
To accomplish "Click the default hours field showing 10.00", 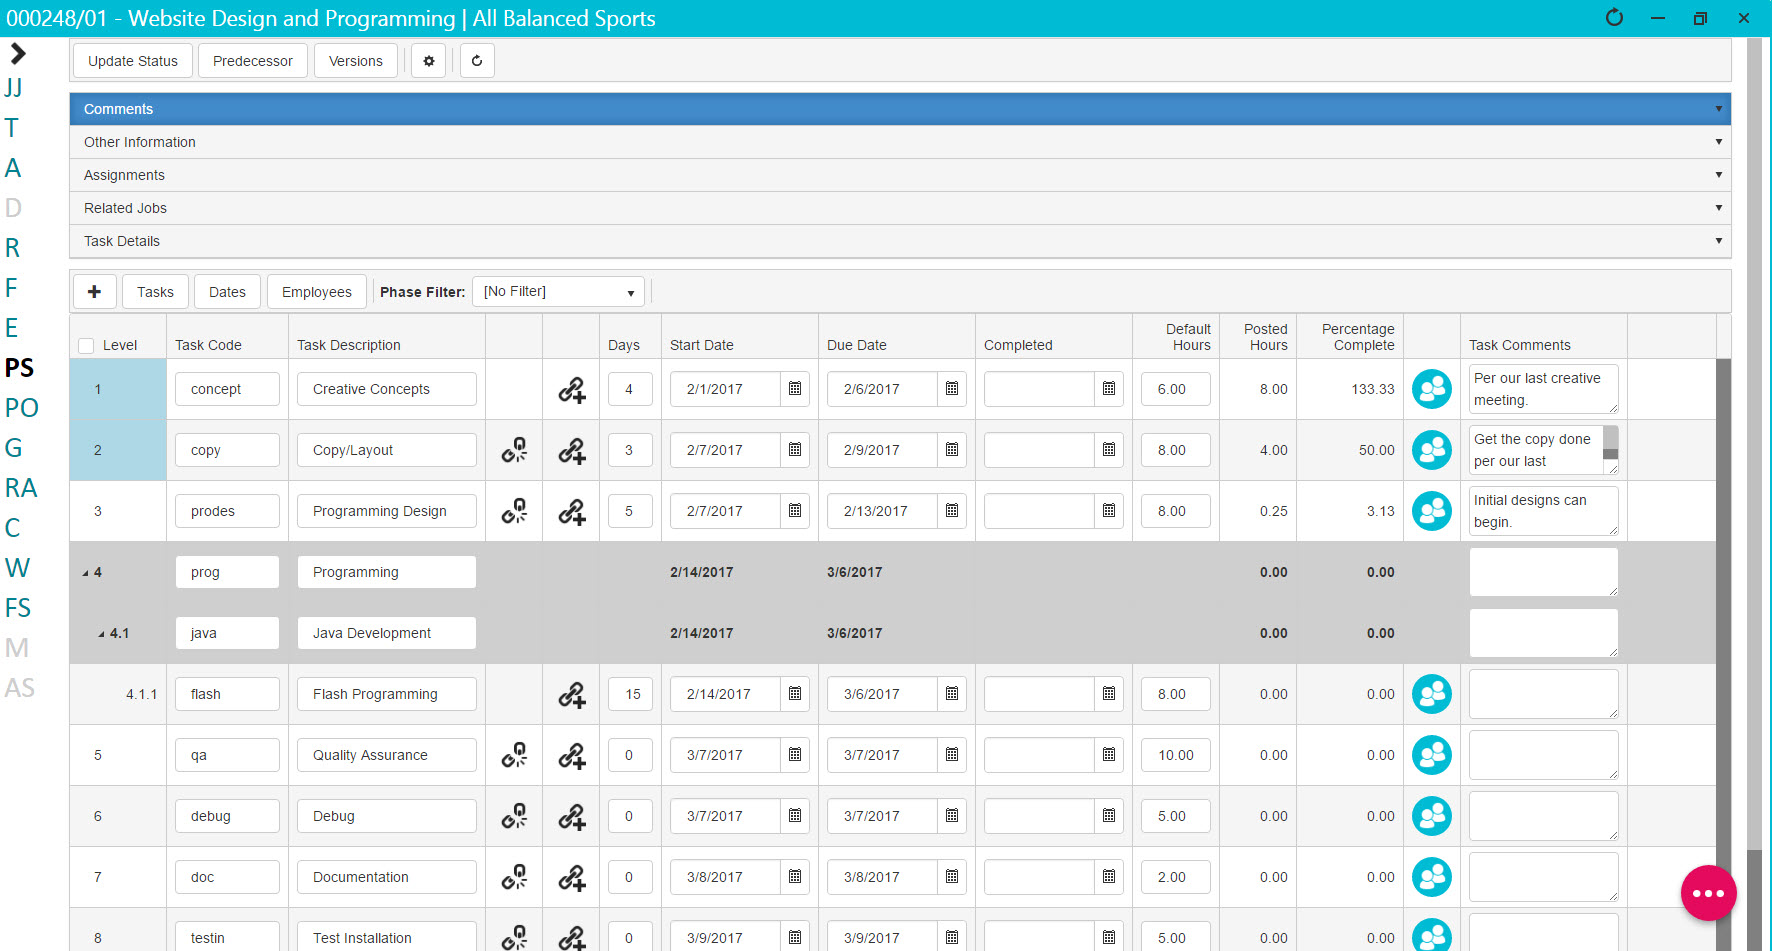I will click(1175, 755).
